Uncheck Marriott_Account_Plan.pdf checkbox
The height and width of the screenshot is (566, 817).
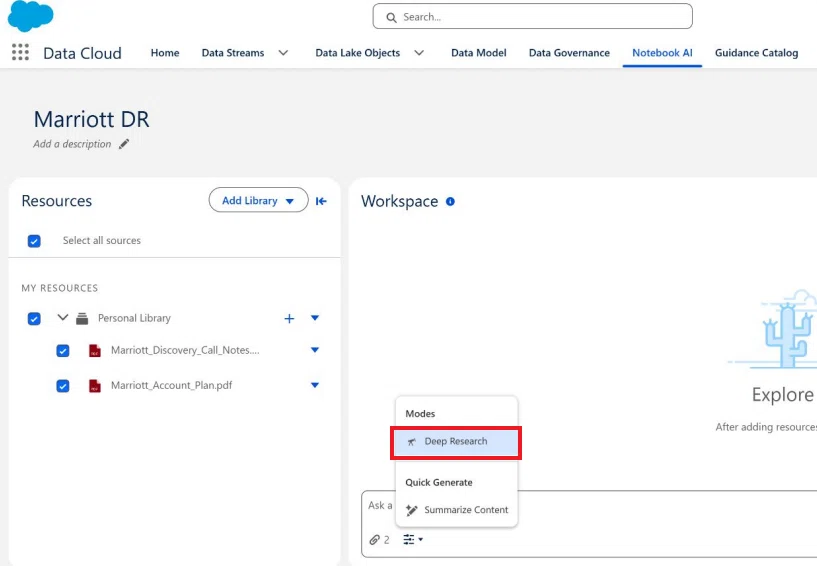pos(63,386)
